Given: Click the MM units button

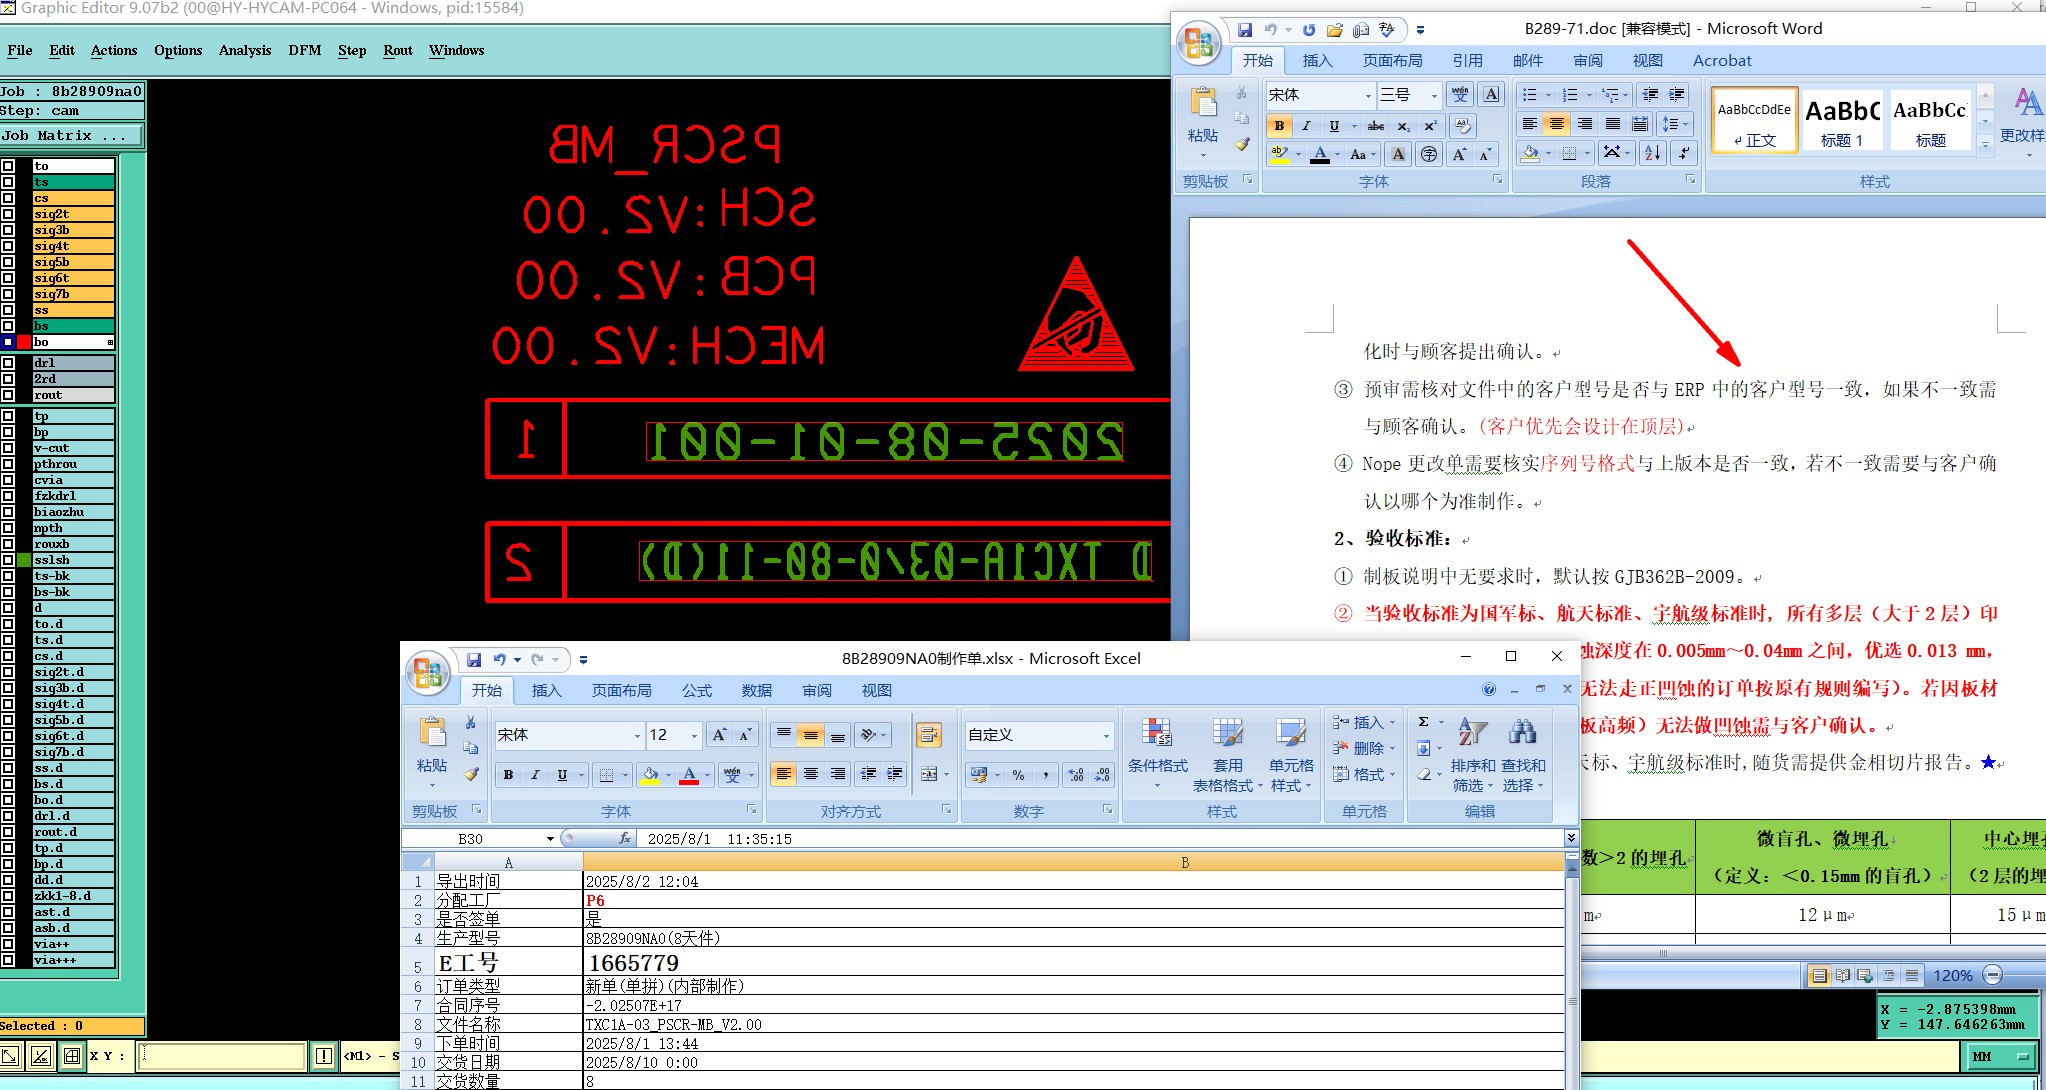Looking at the screenshot, I should pos(2000,1056).
